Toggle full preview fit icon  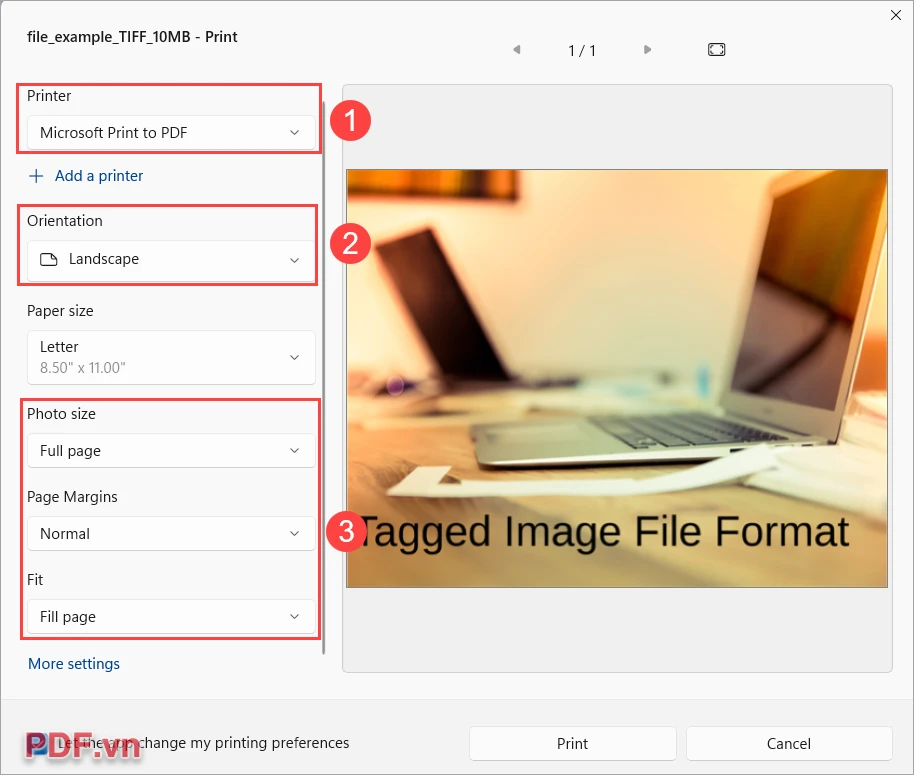coord(716,50)
